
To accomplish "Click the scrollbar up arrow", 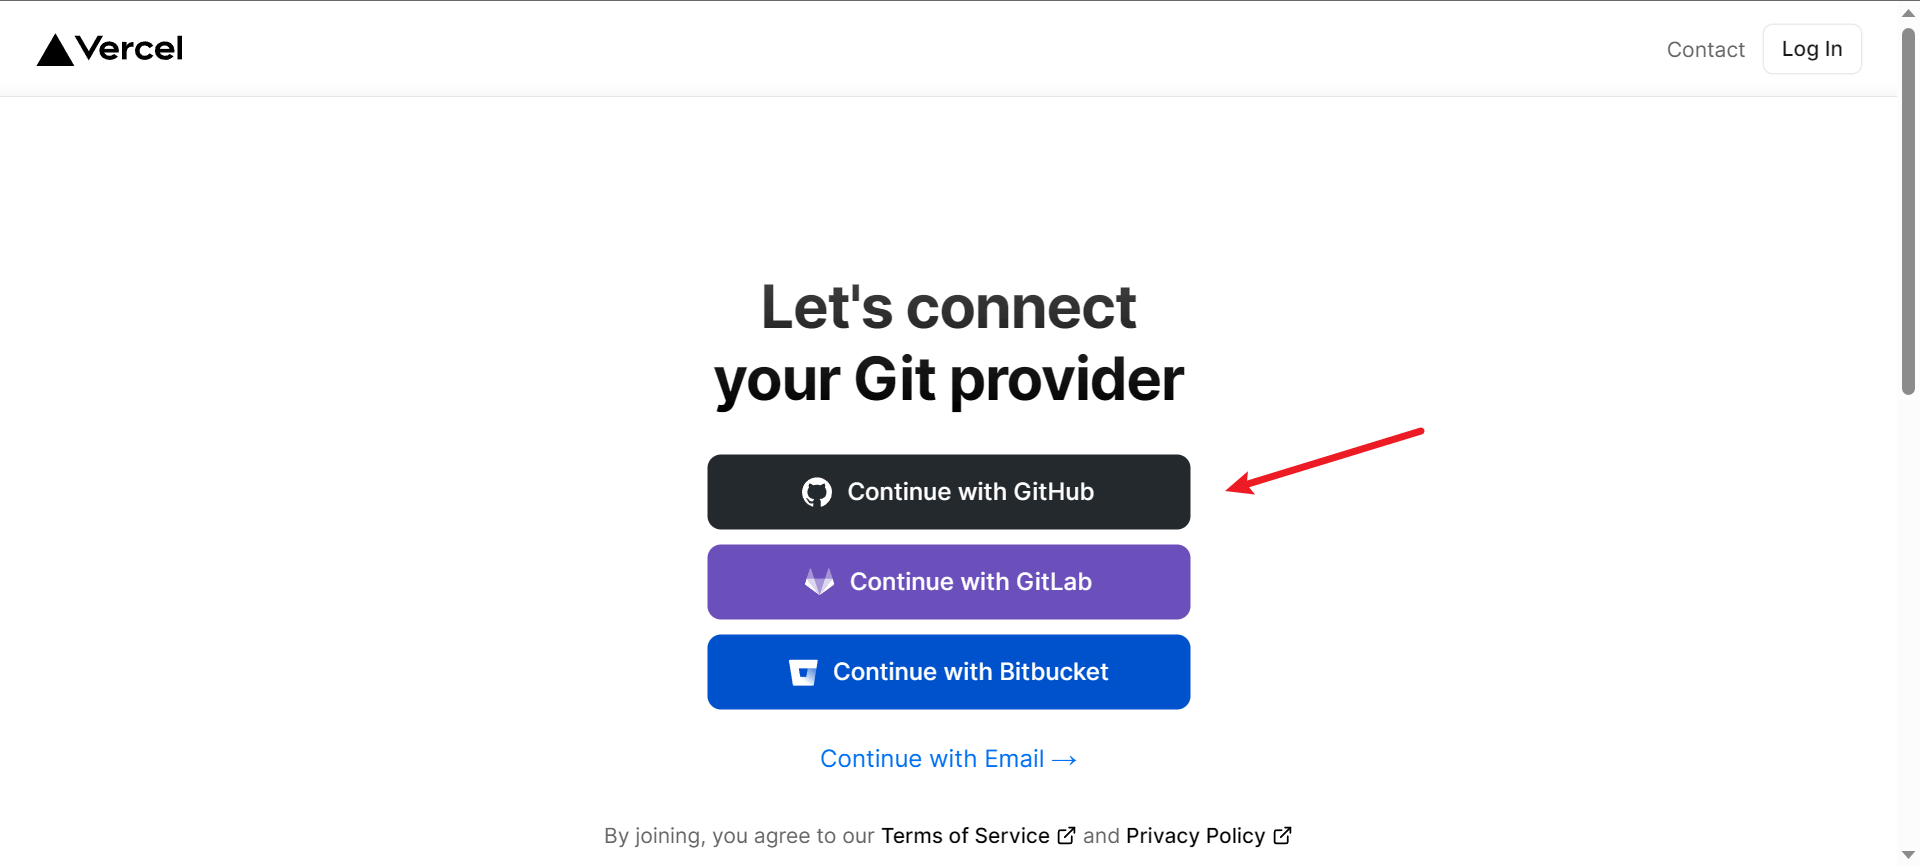I will [1908, 13].
